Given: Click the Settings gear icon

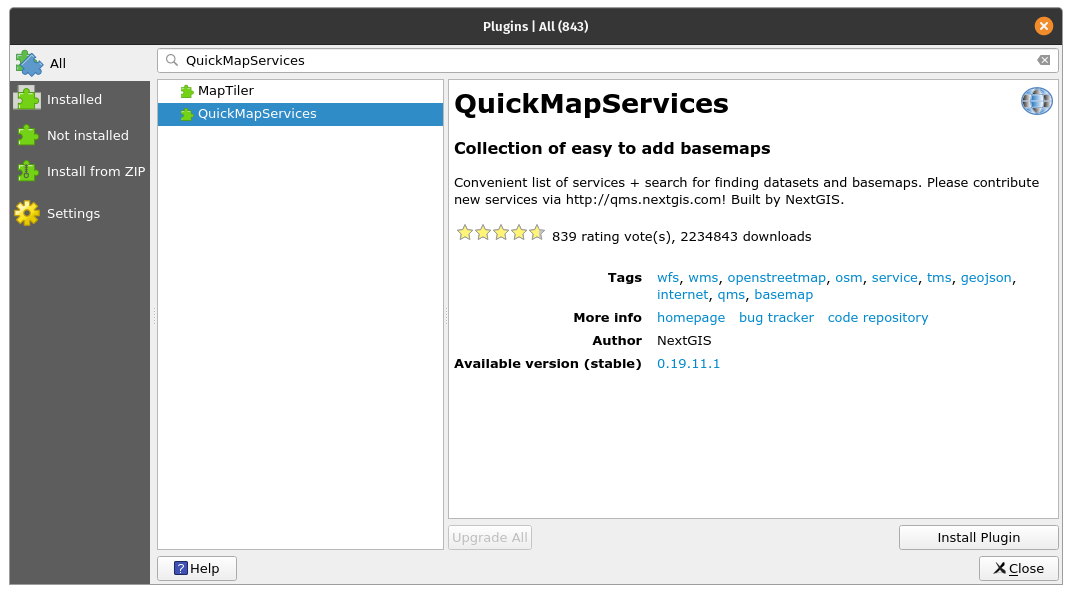Looking at the screenshot, I should pos(27,213).
